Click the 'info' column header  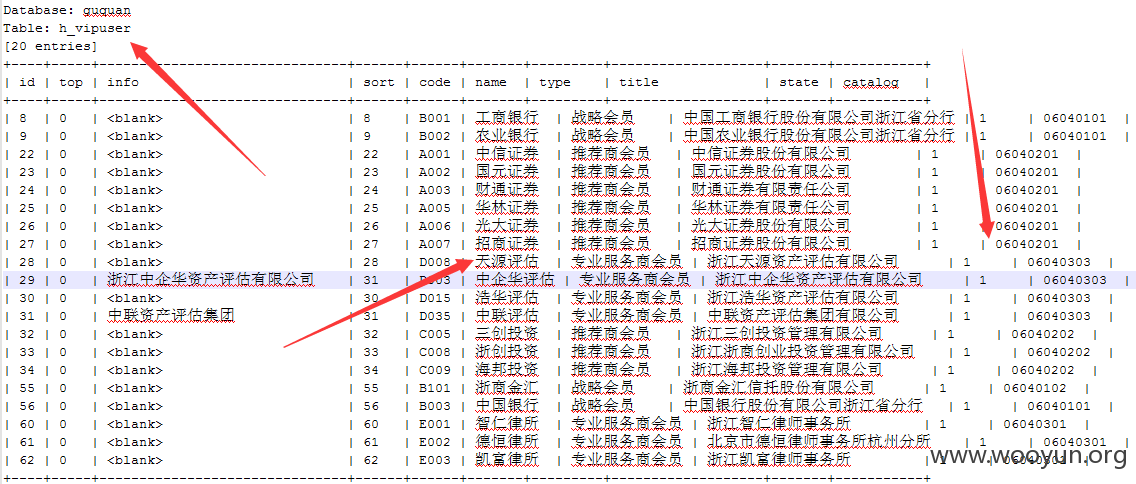tap(122, 83)
